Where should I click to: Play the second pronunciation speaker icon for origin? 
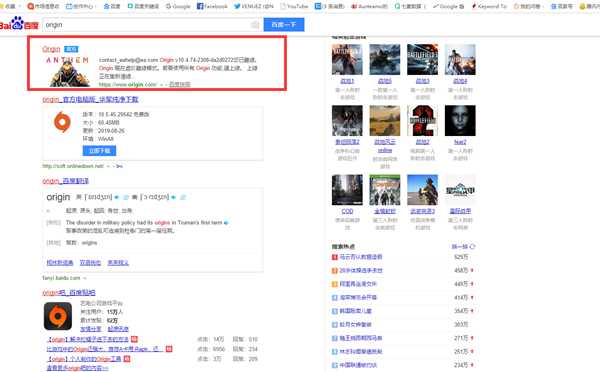[x=173, y=197]
